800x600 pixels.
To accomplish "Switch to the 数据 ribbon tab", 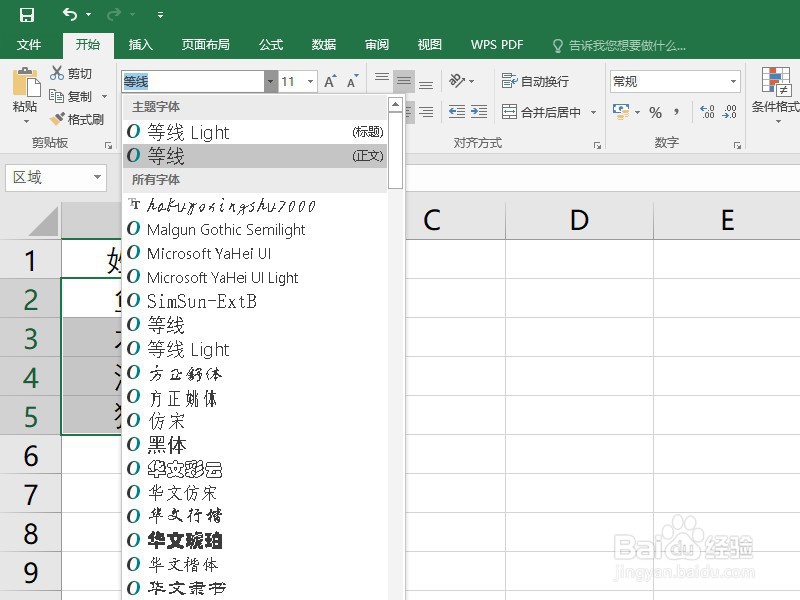I will [323, 45].
